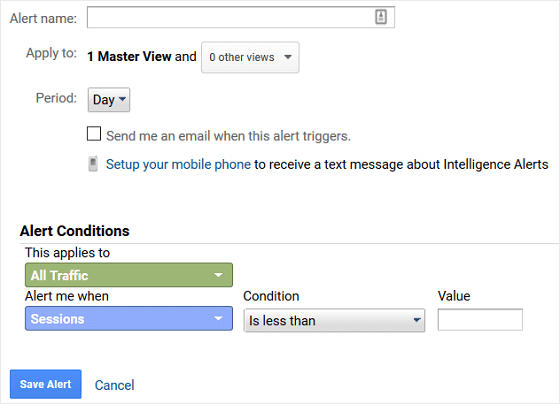Expand the Sessions metric selector
The image size is (560, 404).
coord(129,318)
